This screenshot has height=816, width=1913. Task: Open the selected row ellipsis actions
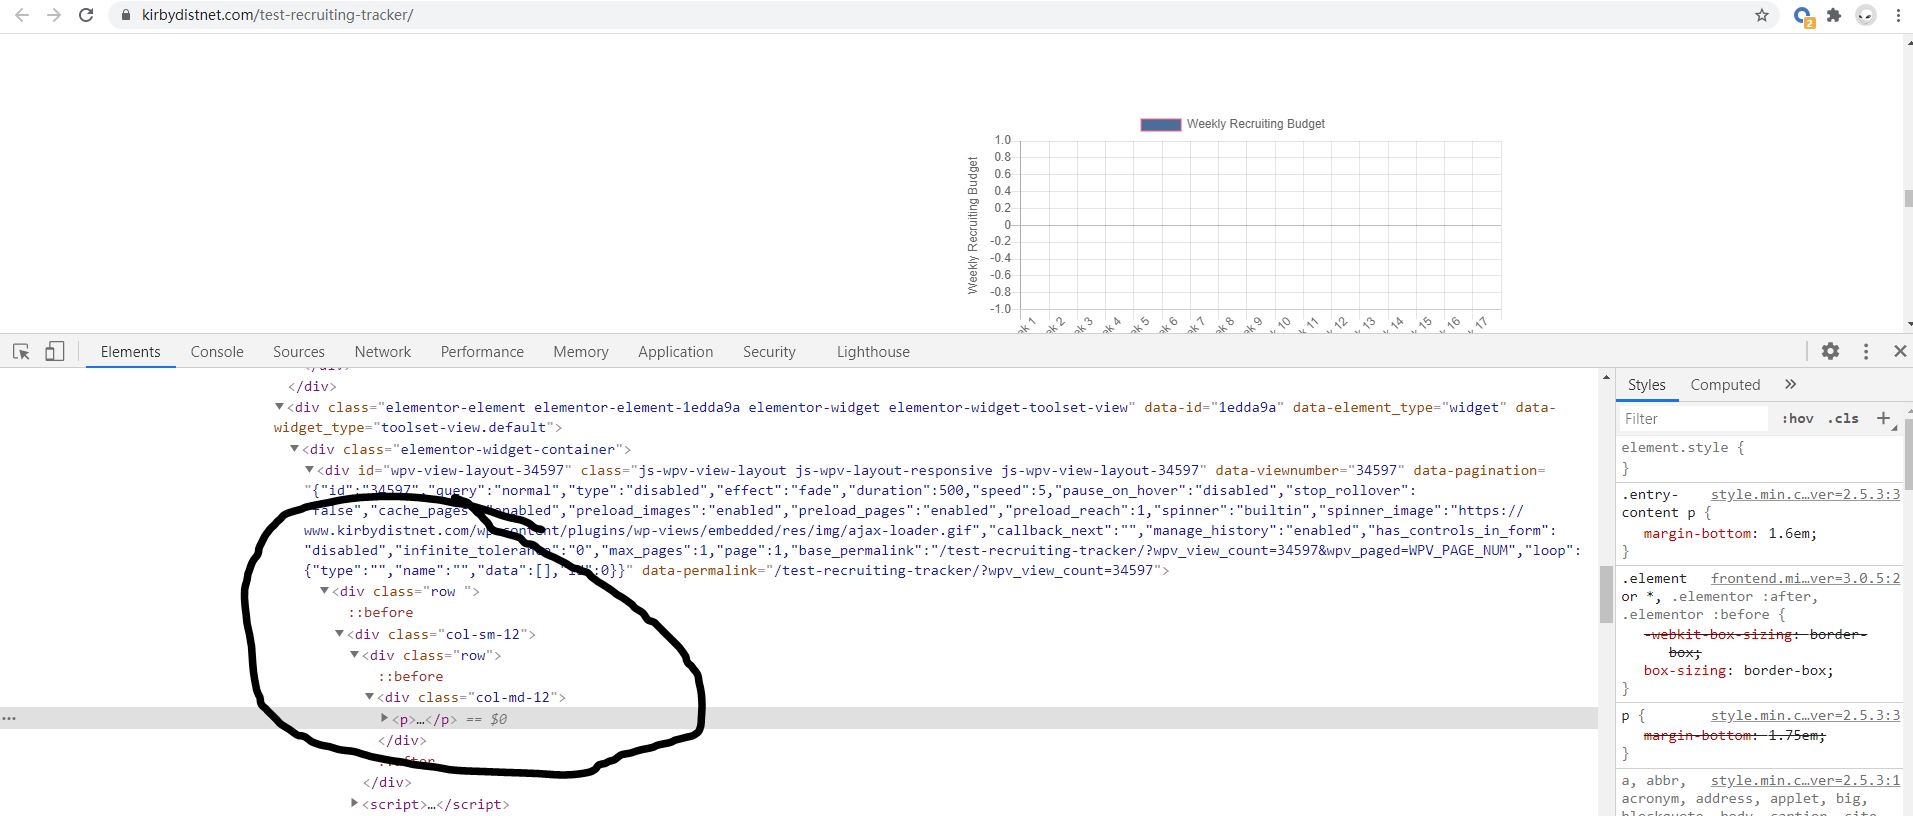point(9,718)
